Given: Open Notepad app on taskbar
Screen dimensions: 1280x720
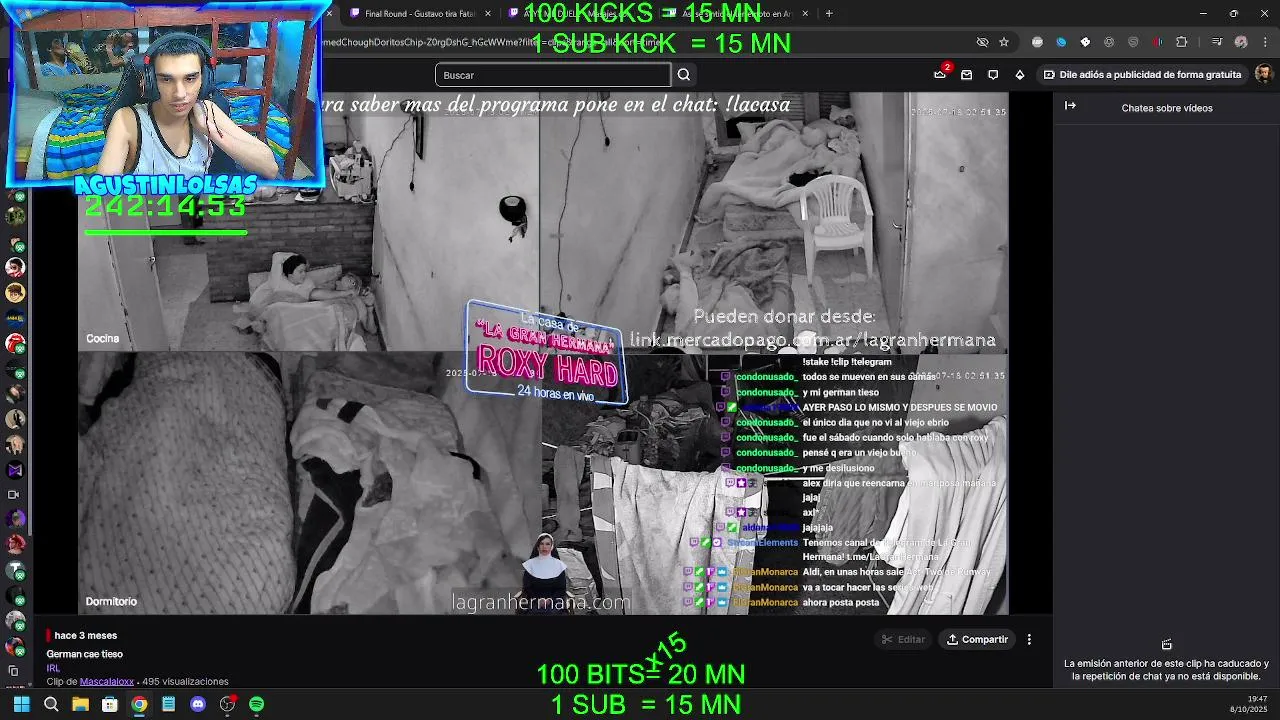Looking at the screenshot, I should pyautogui.click(x=168, y=704).
